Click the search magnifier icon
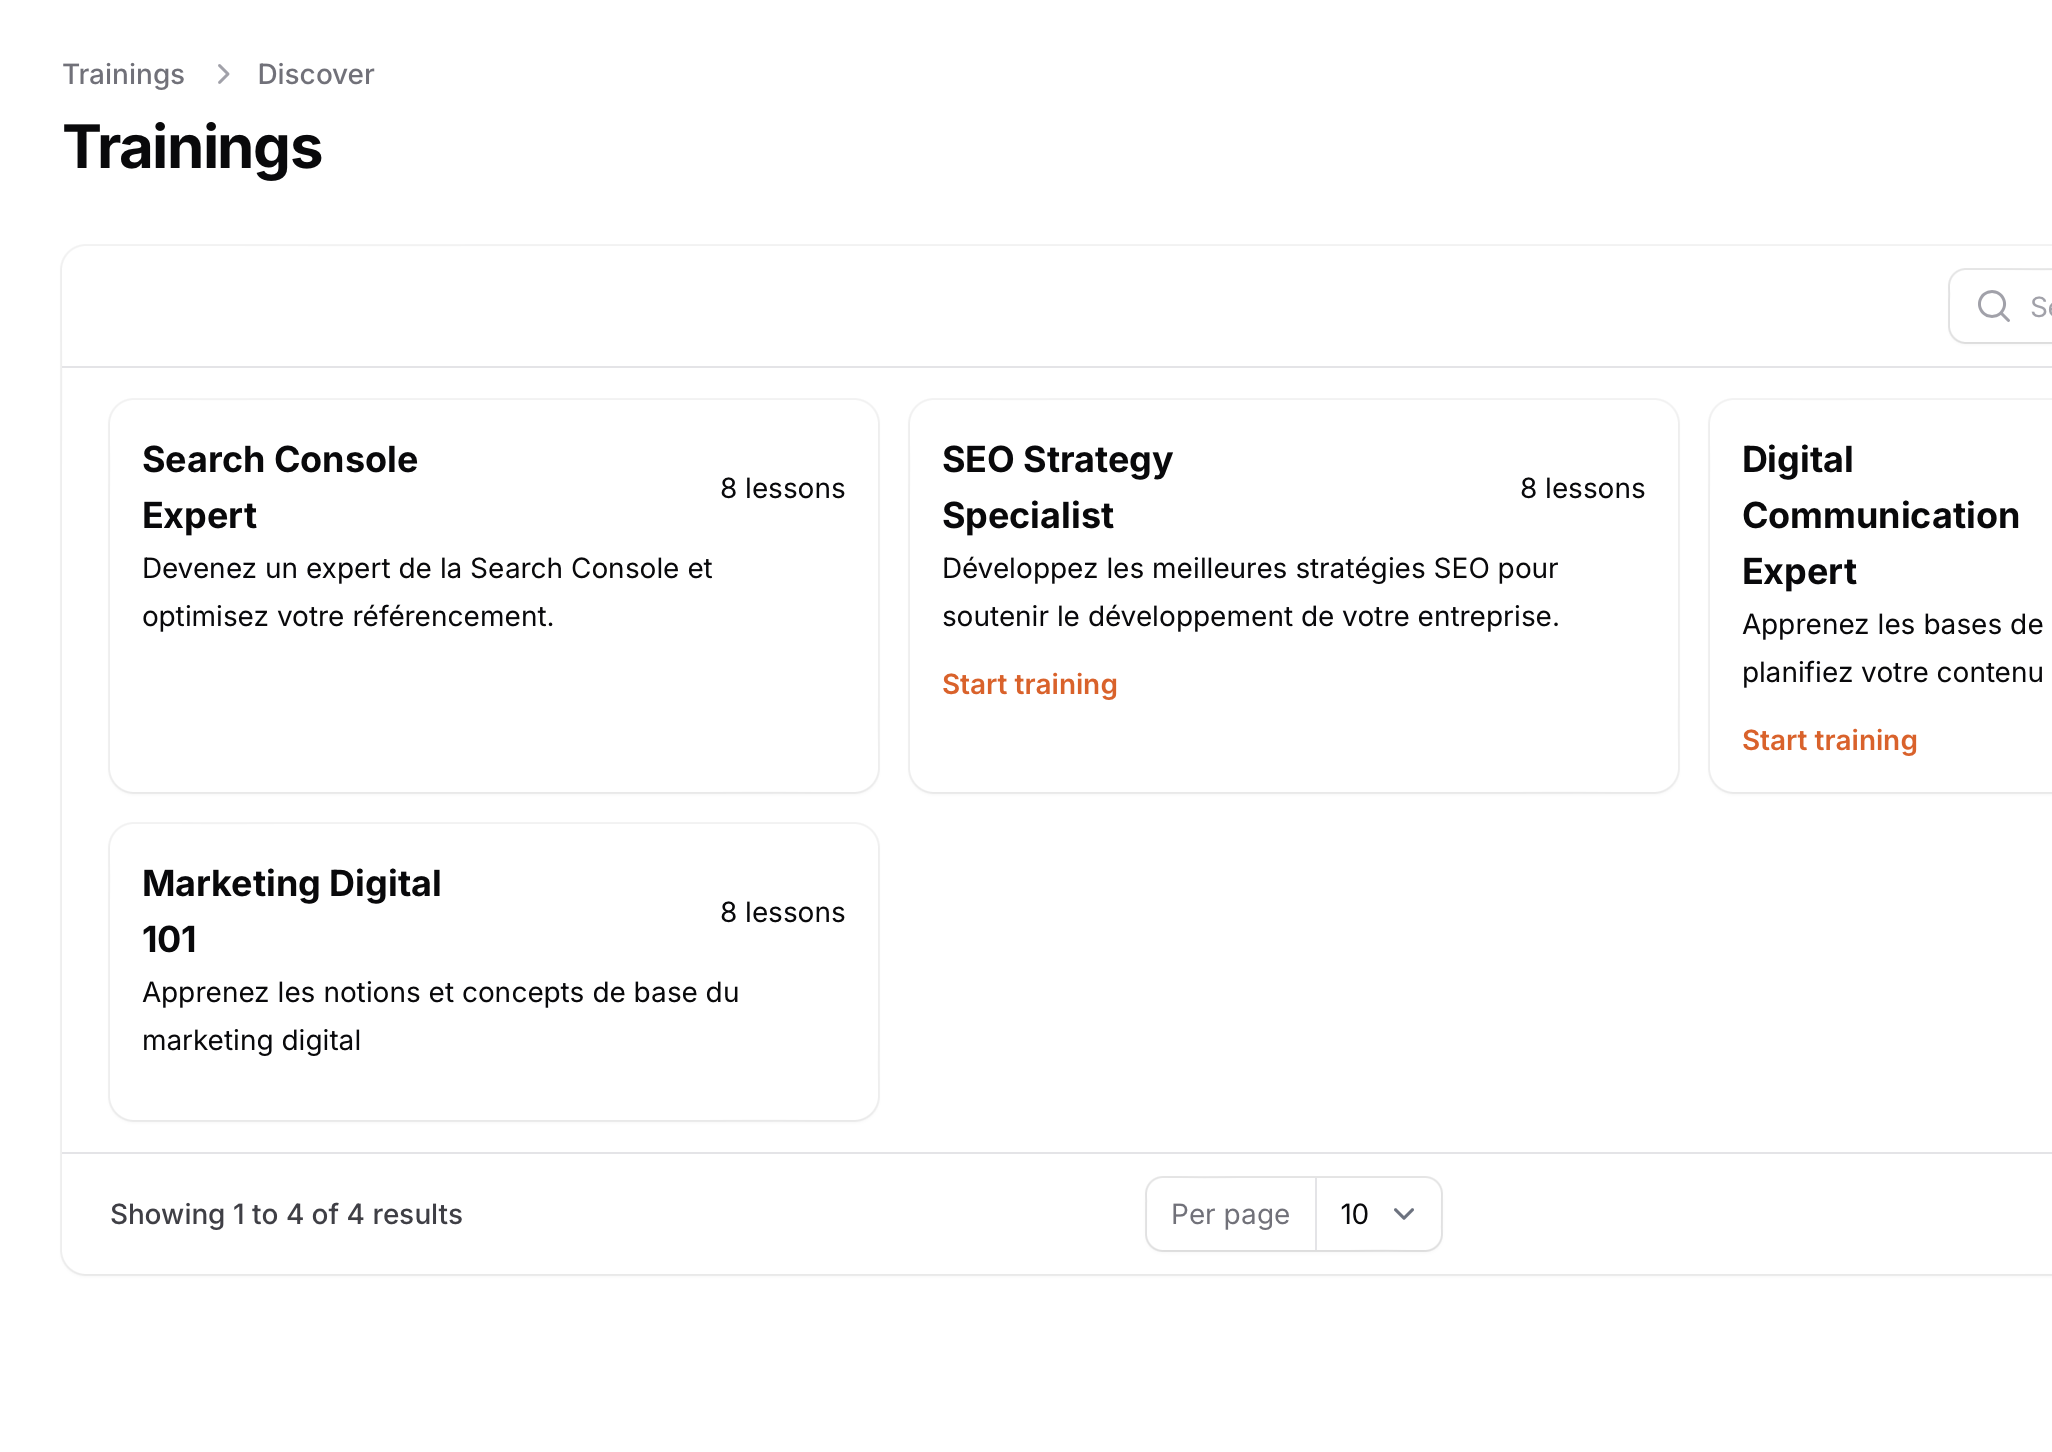The width and height of the screenshot is (2052, 1452). point(1993,306)
